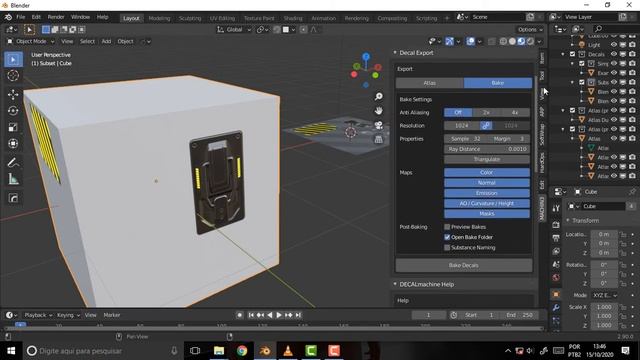Switch export mode to Atlas
Image resolution: width=640 pixels, height=360 pixels.
point(429,83)
